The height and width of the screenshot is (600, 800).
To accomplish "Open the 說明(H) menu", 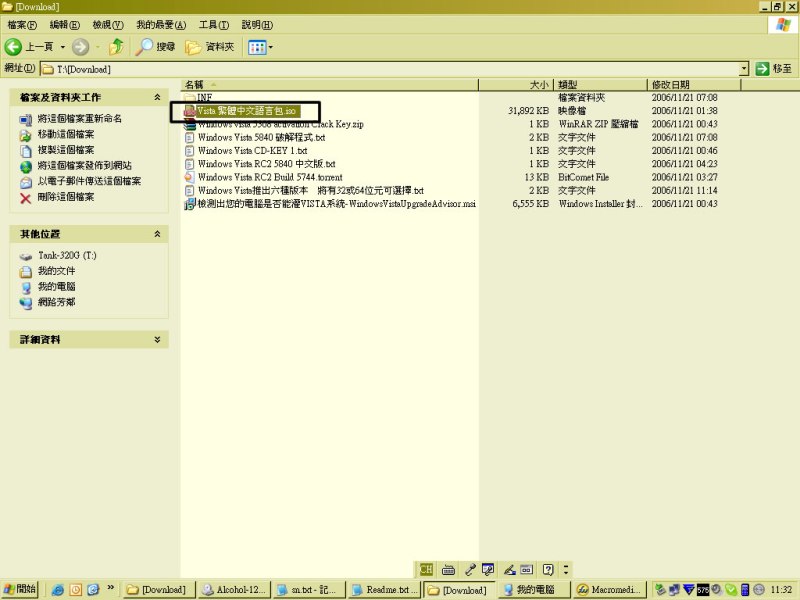I will [x=257, y=24].
